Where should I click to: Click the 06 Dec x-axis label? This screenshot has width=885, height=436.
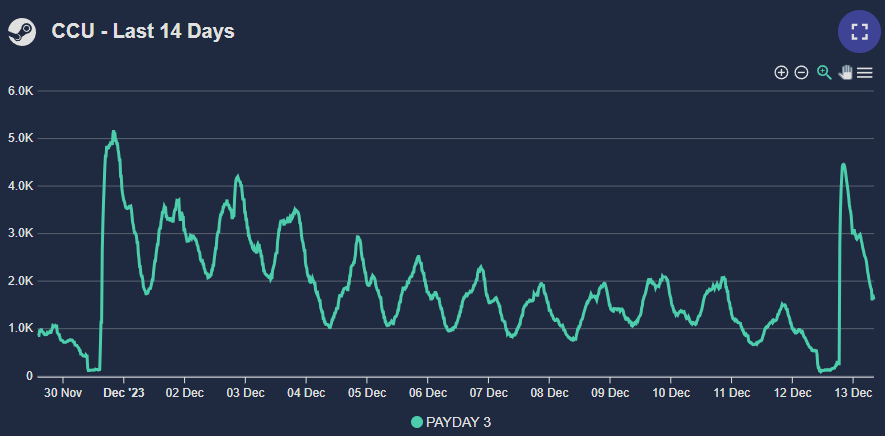pos(427,393)
